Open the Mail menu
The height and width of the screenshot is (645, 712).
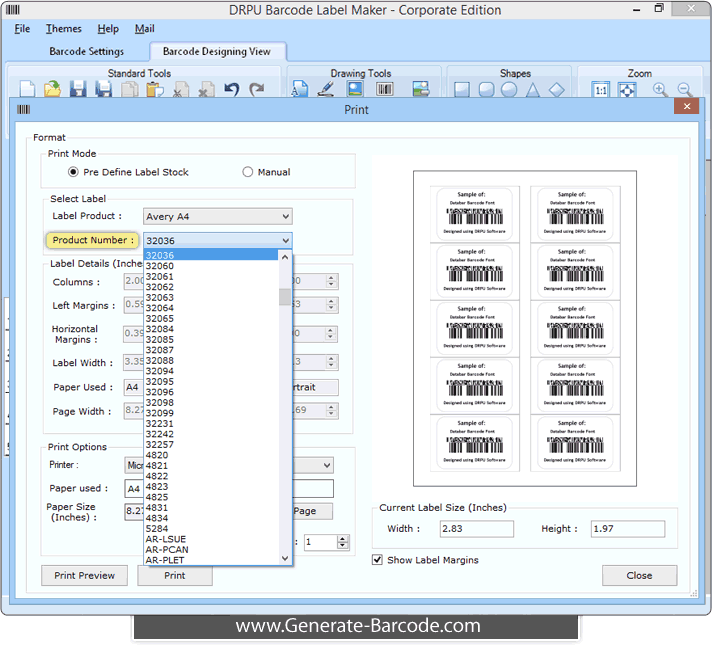click(x=144, y=29)
